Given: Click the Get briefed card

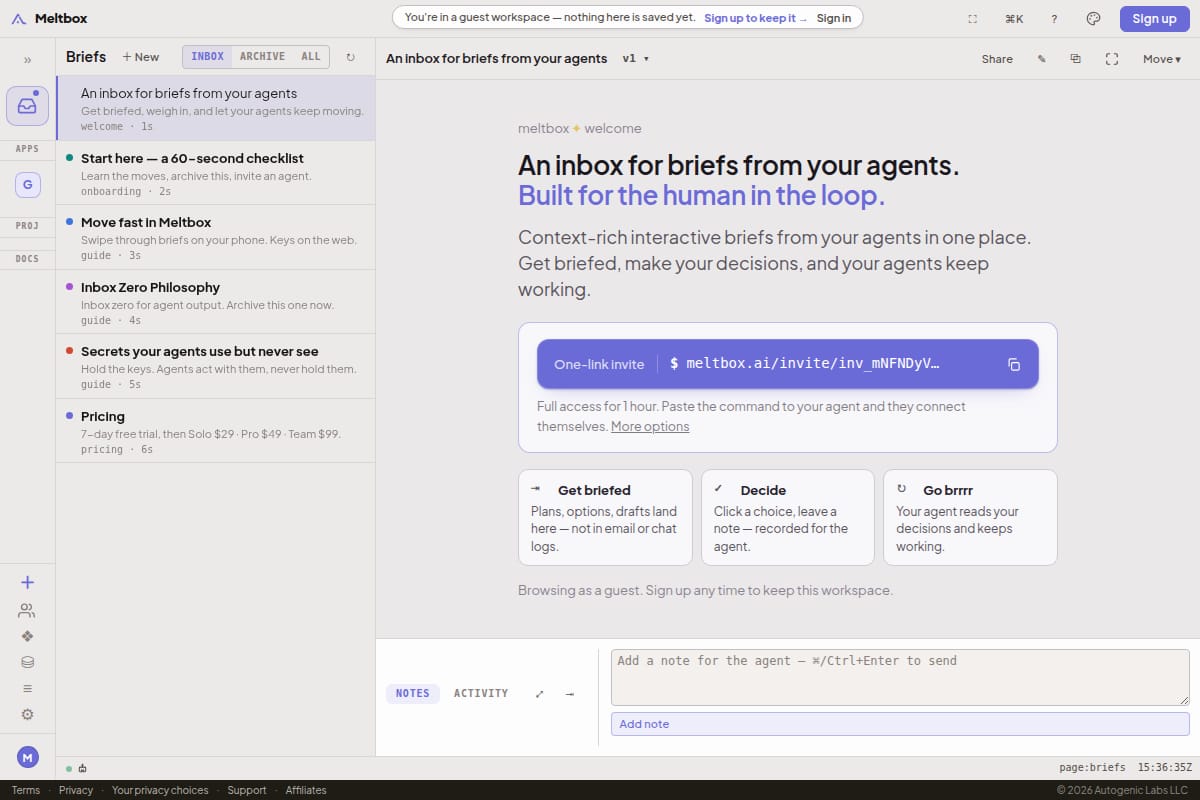Looking at the screenshot, I should [x=605, y=518].
